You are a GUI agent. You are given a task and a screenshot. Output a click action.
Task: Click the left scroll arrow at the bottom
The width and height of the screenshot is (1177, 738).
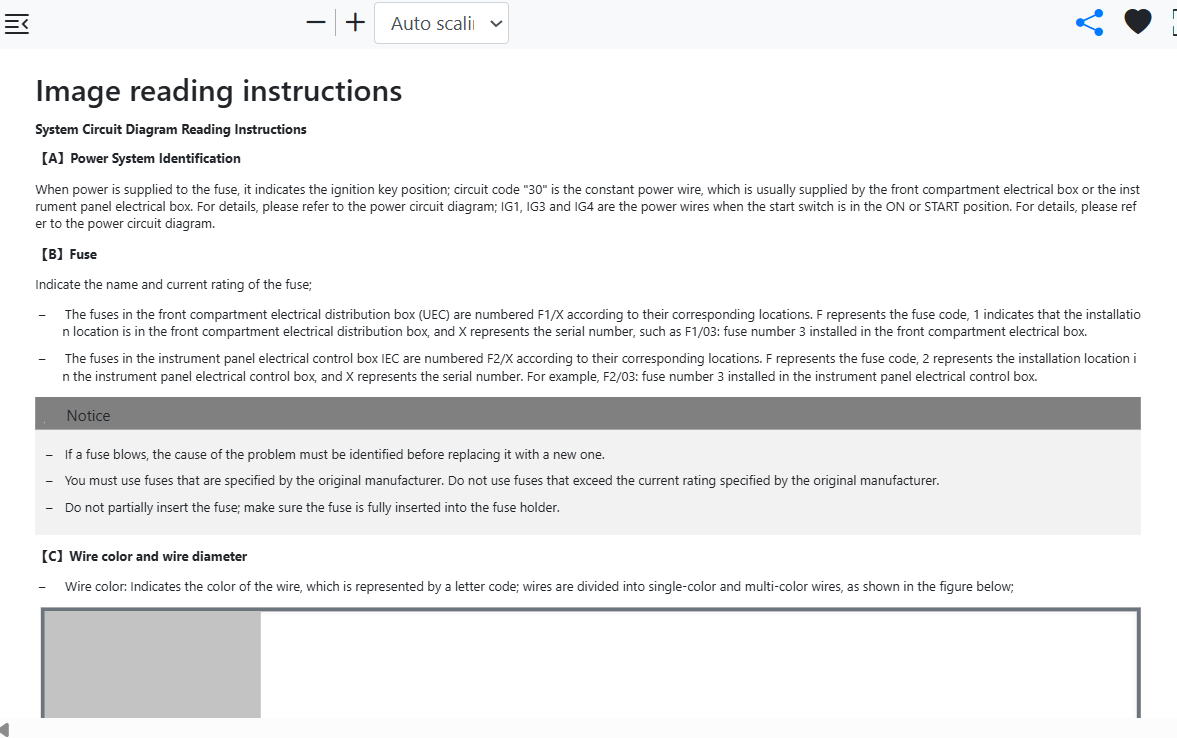5,729
